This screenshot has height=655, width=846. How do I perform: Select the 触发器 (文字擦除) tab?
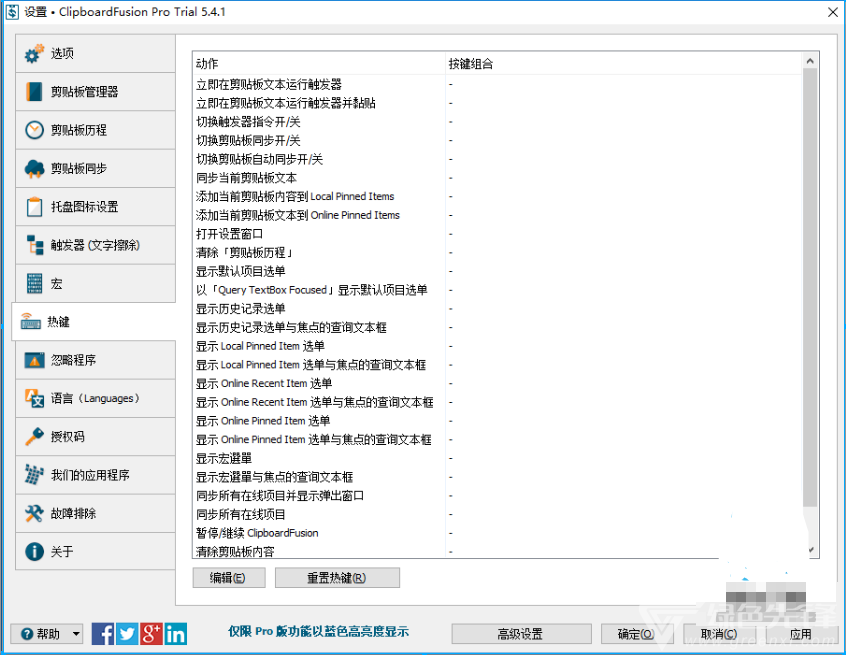(x=95, y=245)
